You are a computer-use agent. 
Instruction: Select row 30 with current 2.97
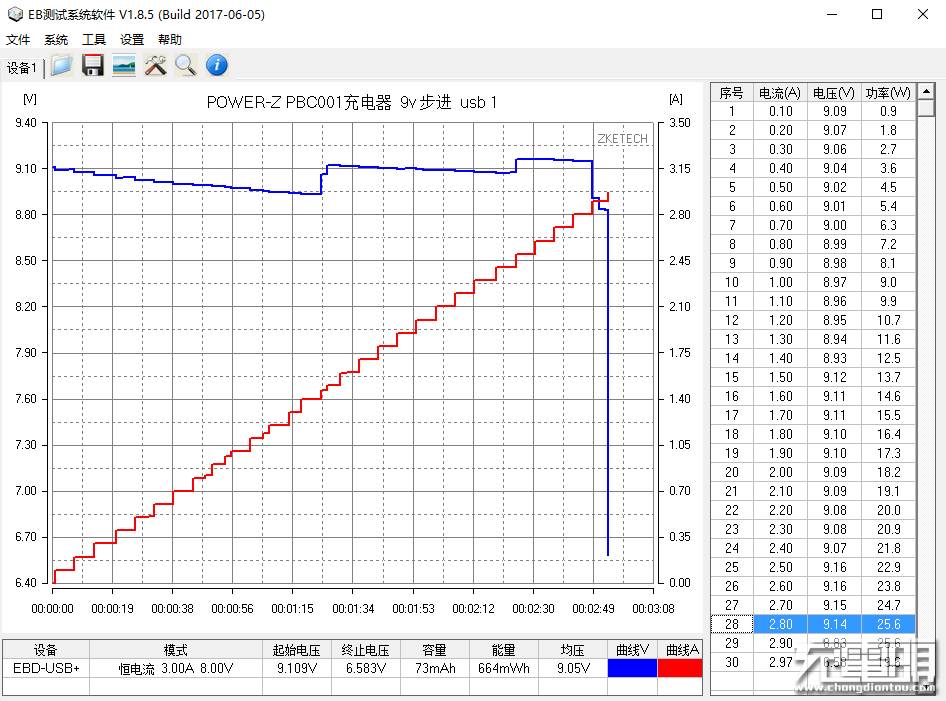813,662
